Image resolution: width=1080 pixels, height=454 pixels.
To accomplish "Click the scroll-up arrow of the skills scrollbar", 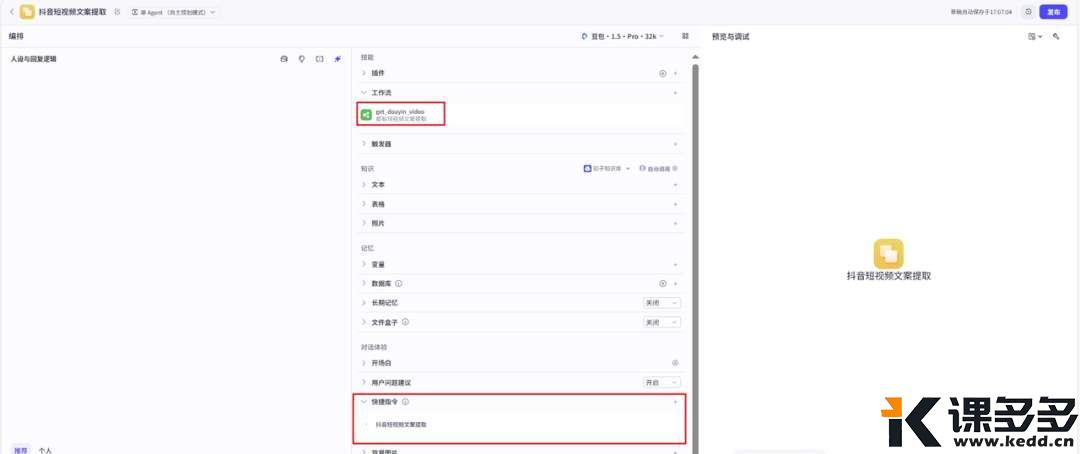I will (696, 56).
